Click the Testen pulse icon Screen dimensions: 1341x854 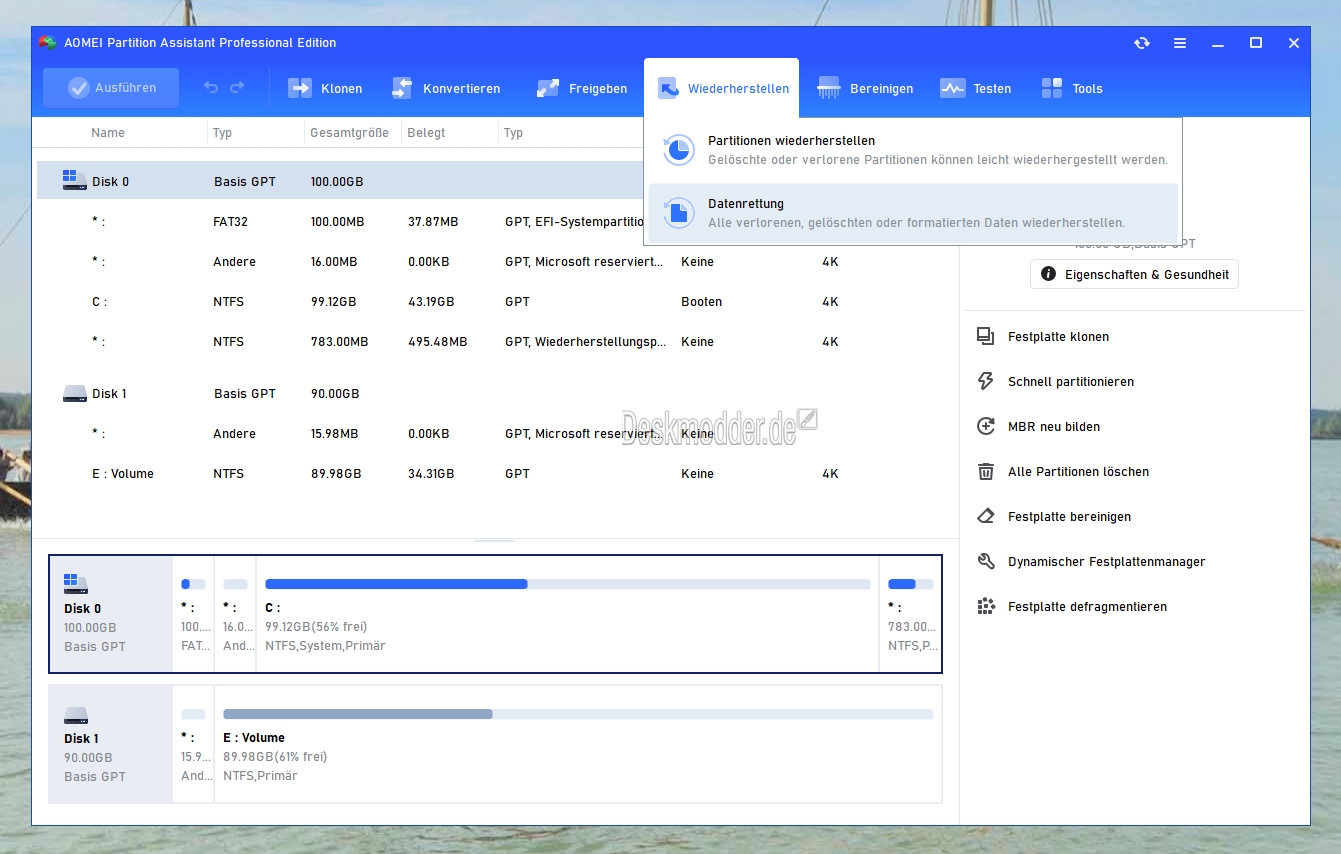(952, 88)
